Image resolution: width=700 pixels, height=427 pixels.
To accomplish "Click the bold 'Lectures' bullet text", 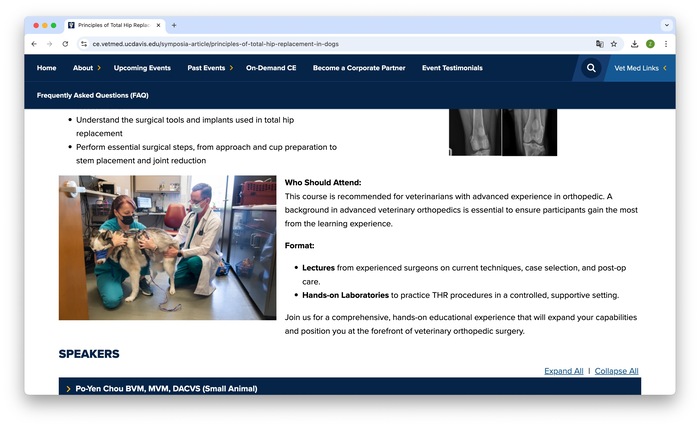I will (x=318, y=268).
